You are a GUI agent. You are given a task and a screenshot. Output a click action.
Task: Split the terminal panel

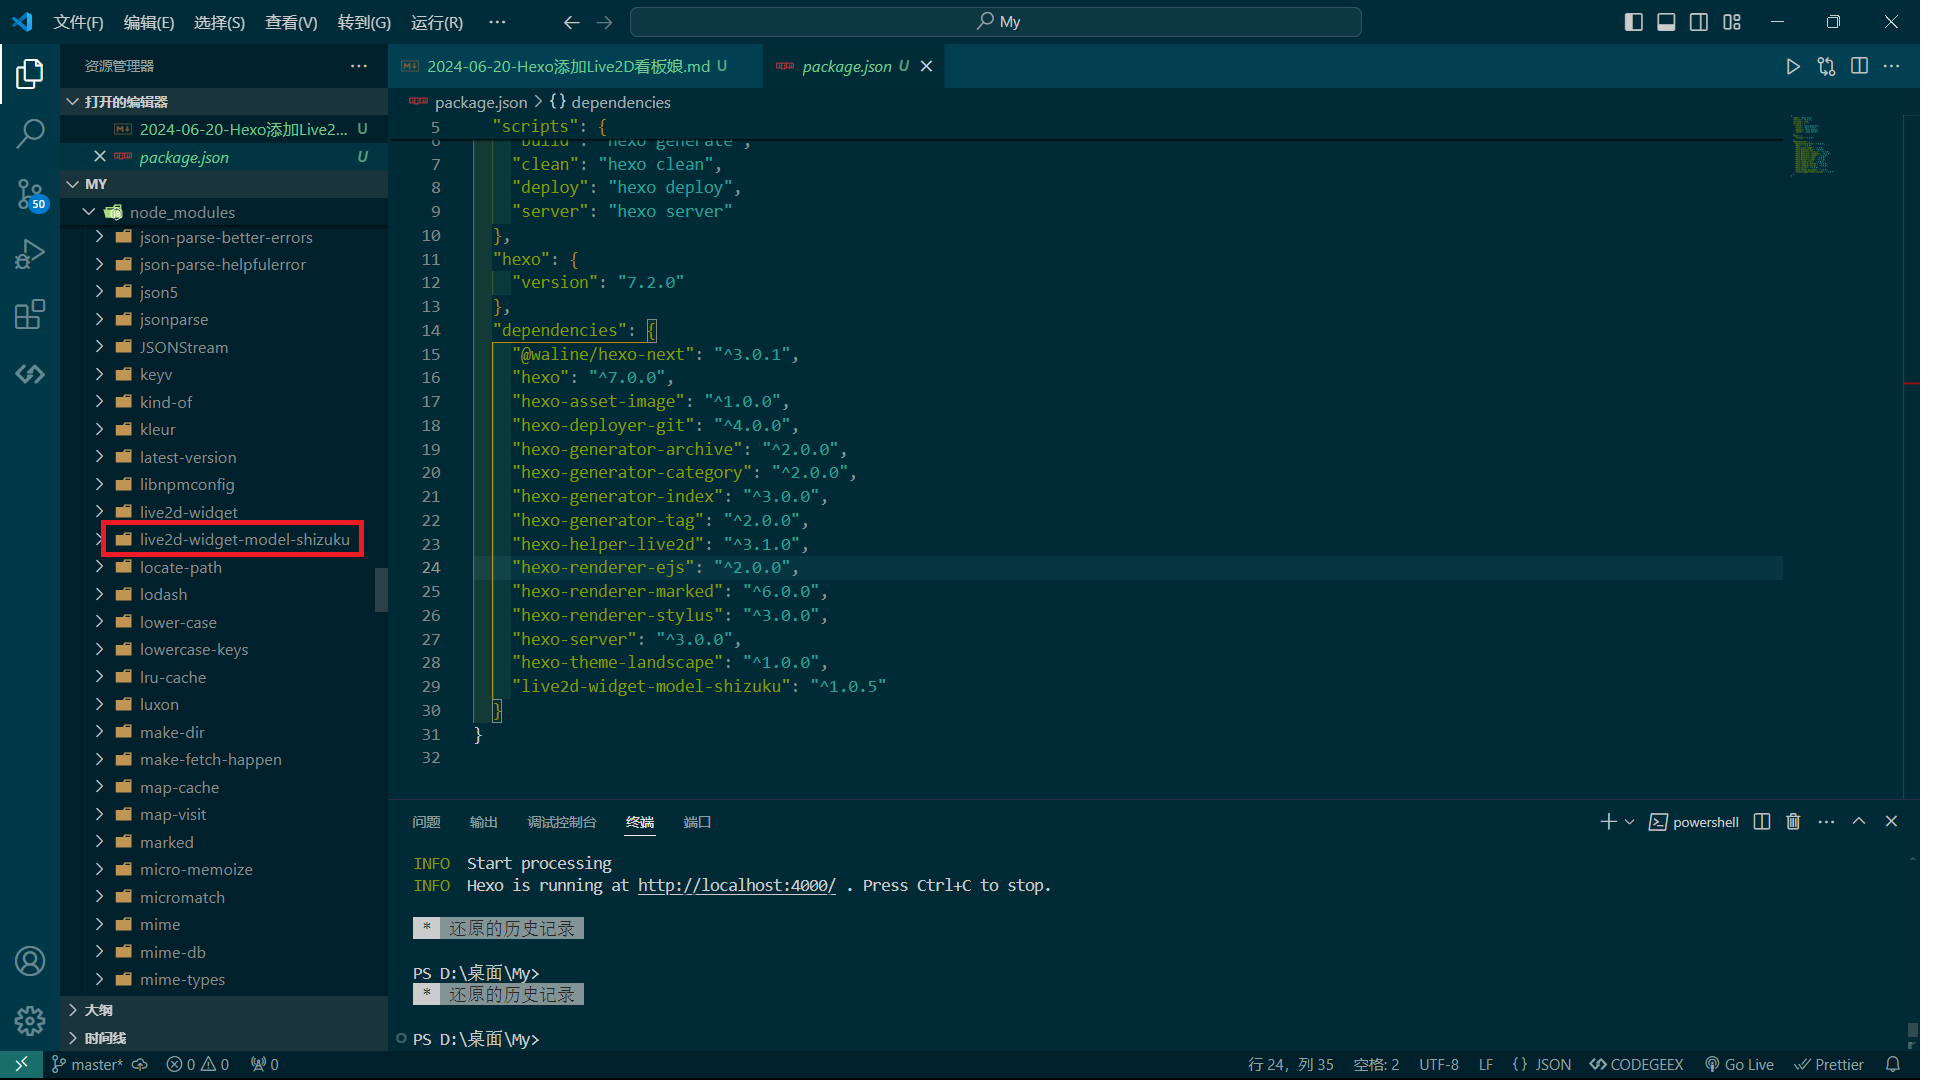pyautogui.click(x=1762, y=821)
